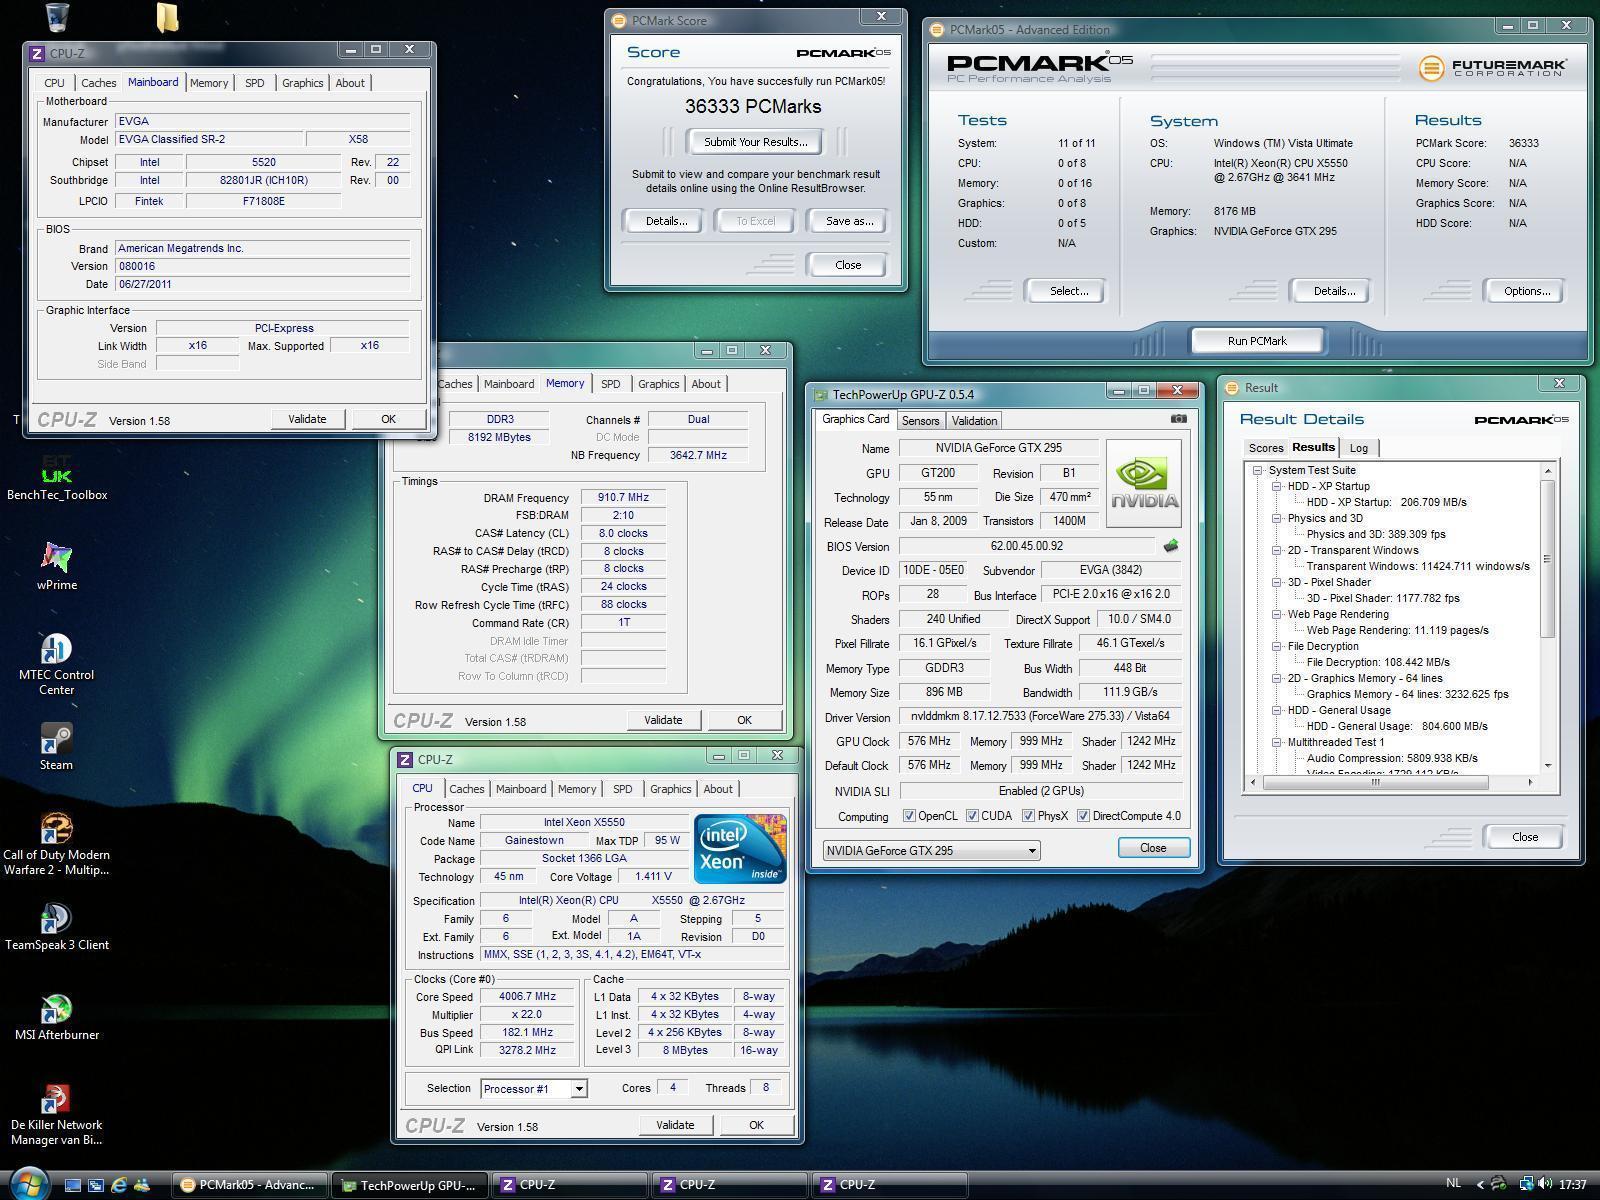Click the 36333 PCMarks score text

[x=753, y=107]
